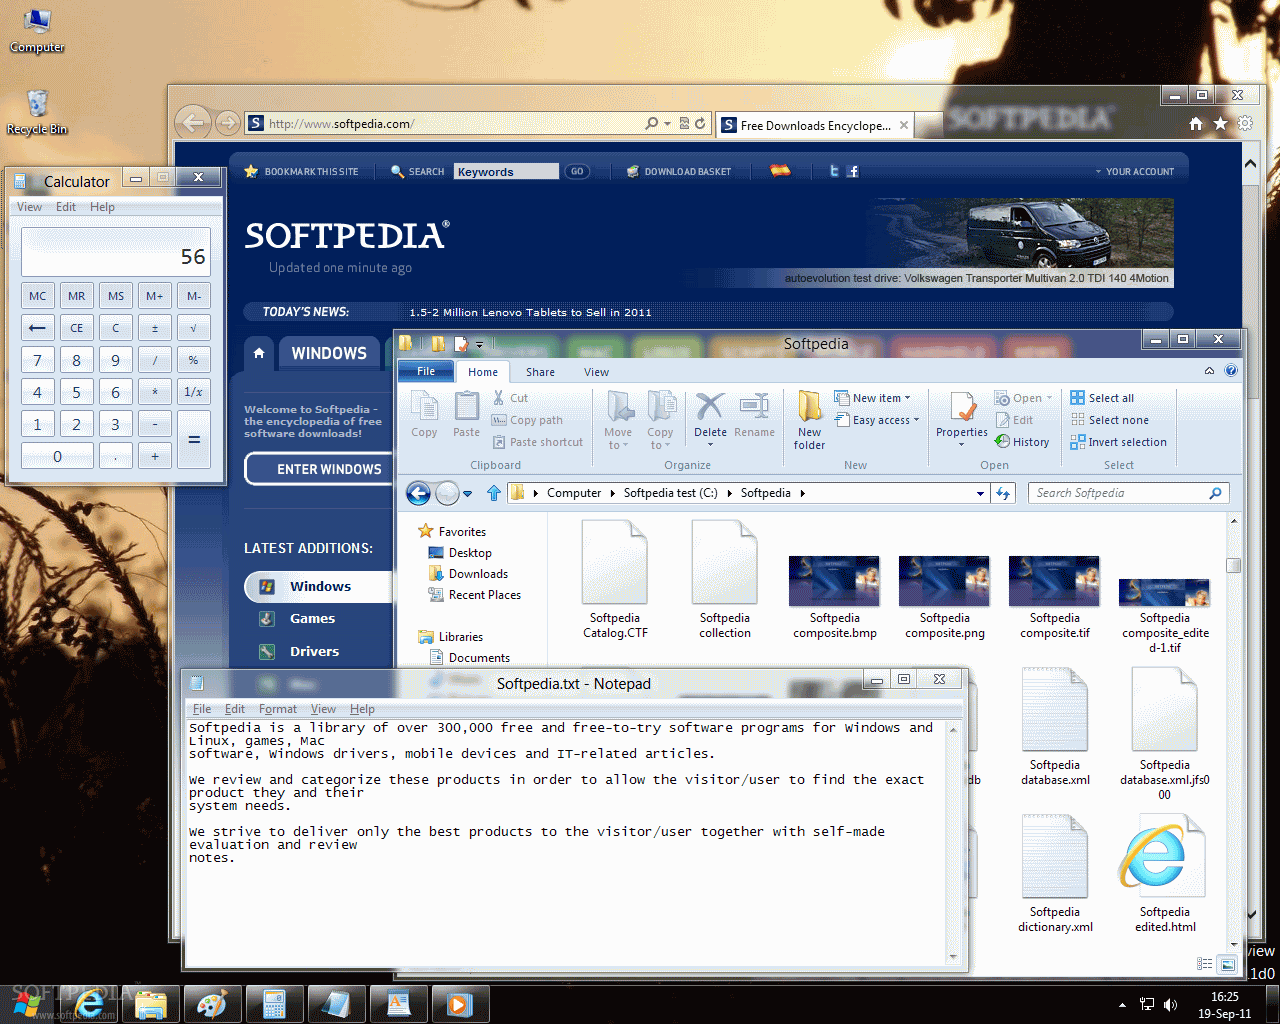Click the Download Basket link

(679, 172)
